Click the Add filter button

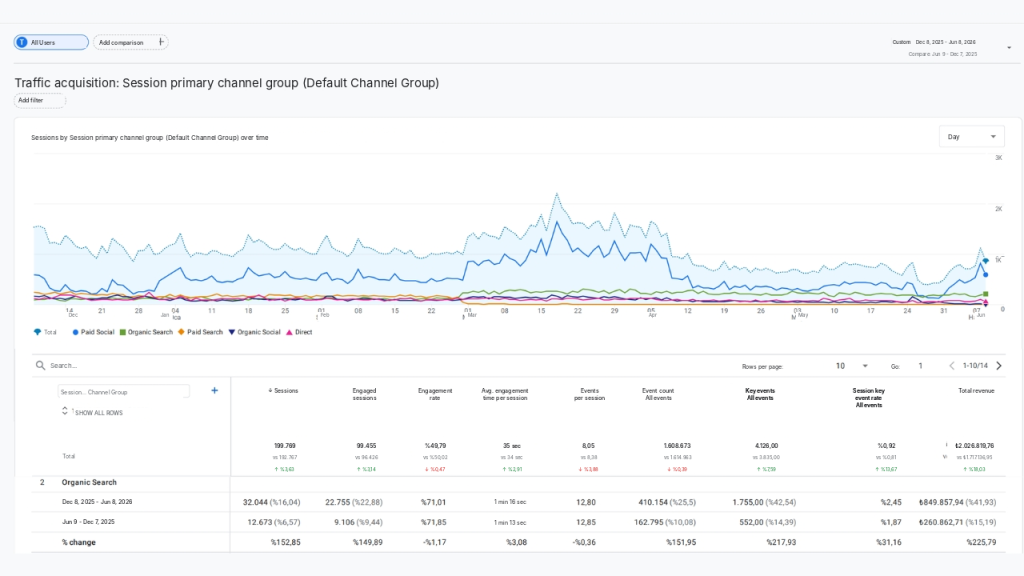pyautogui.click(x=40, y=101)
